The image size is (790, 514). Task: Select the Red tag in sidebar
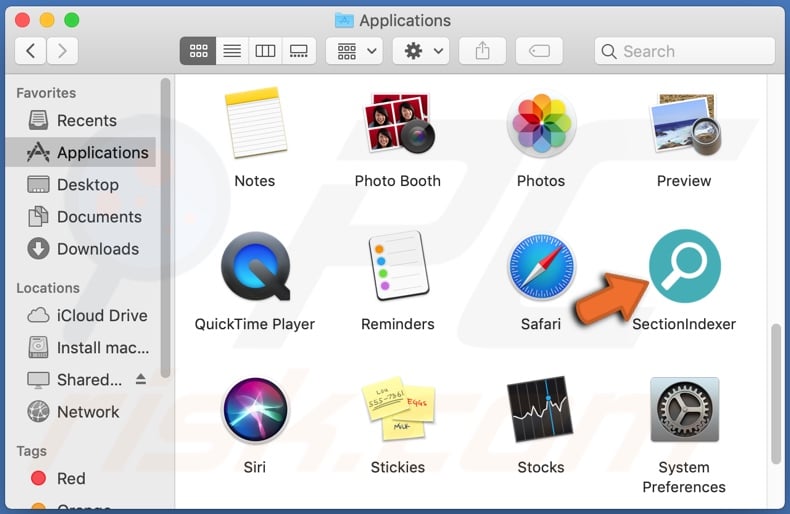tap(70, 479)
